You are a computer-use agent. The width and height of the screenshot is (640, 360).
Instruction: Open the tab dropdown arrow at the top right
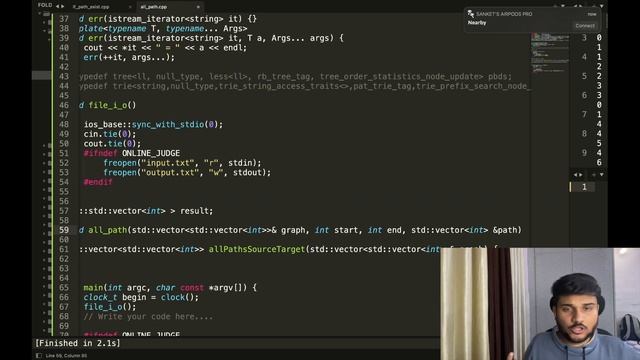[602, 6]
